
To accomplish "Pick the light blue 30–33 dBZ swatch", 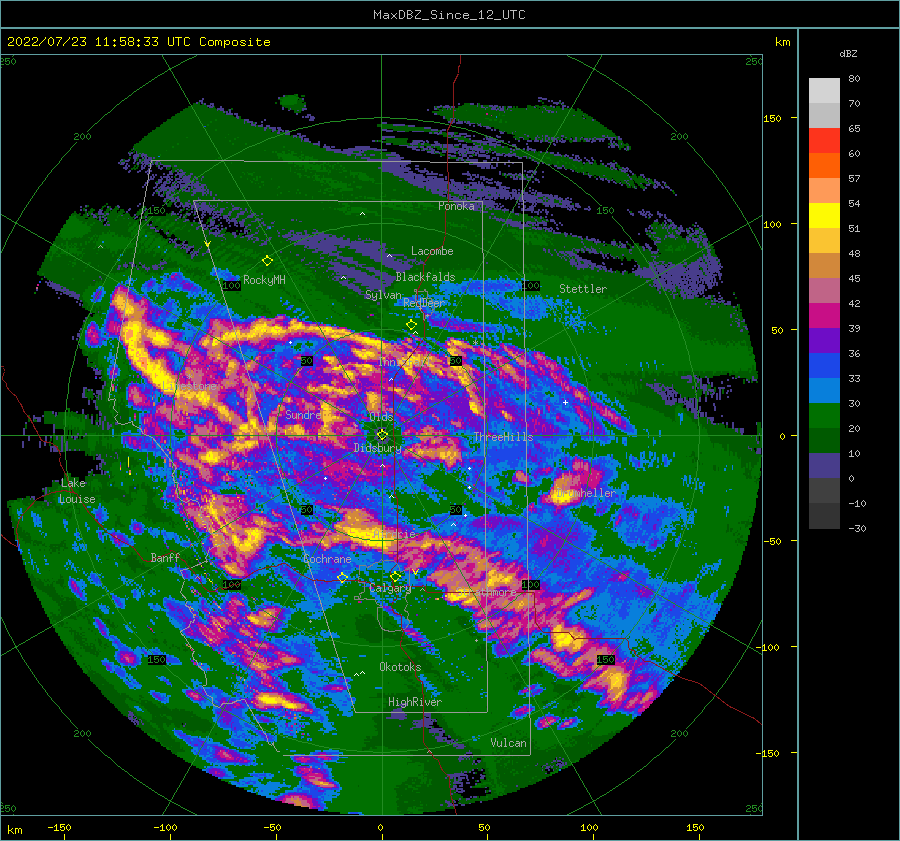I will click(824, 391).
